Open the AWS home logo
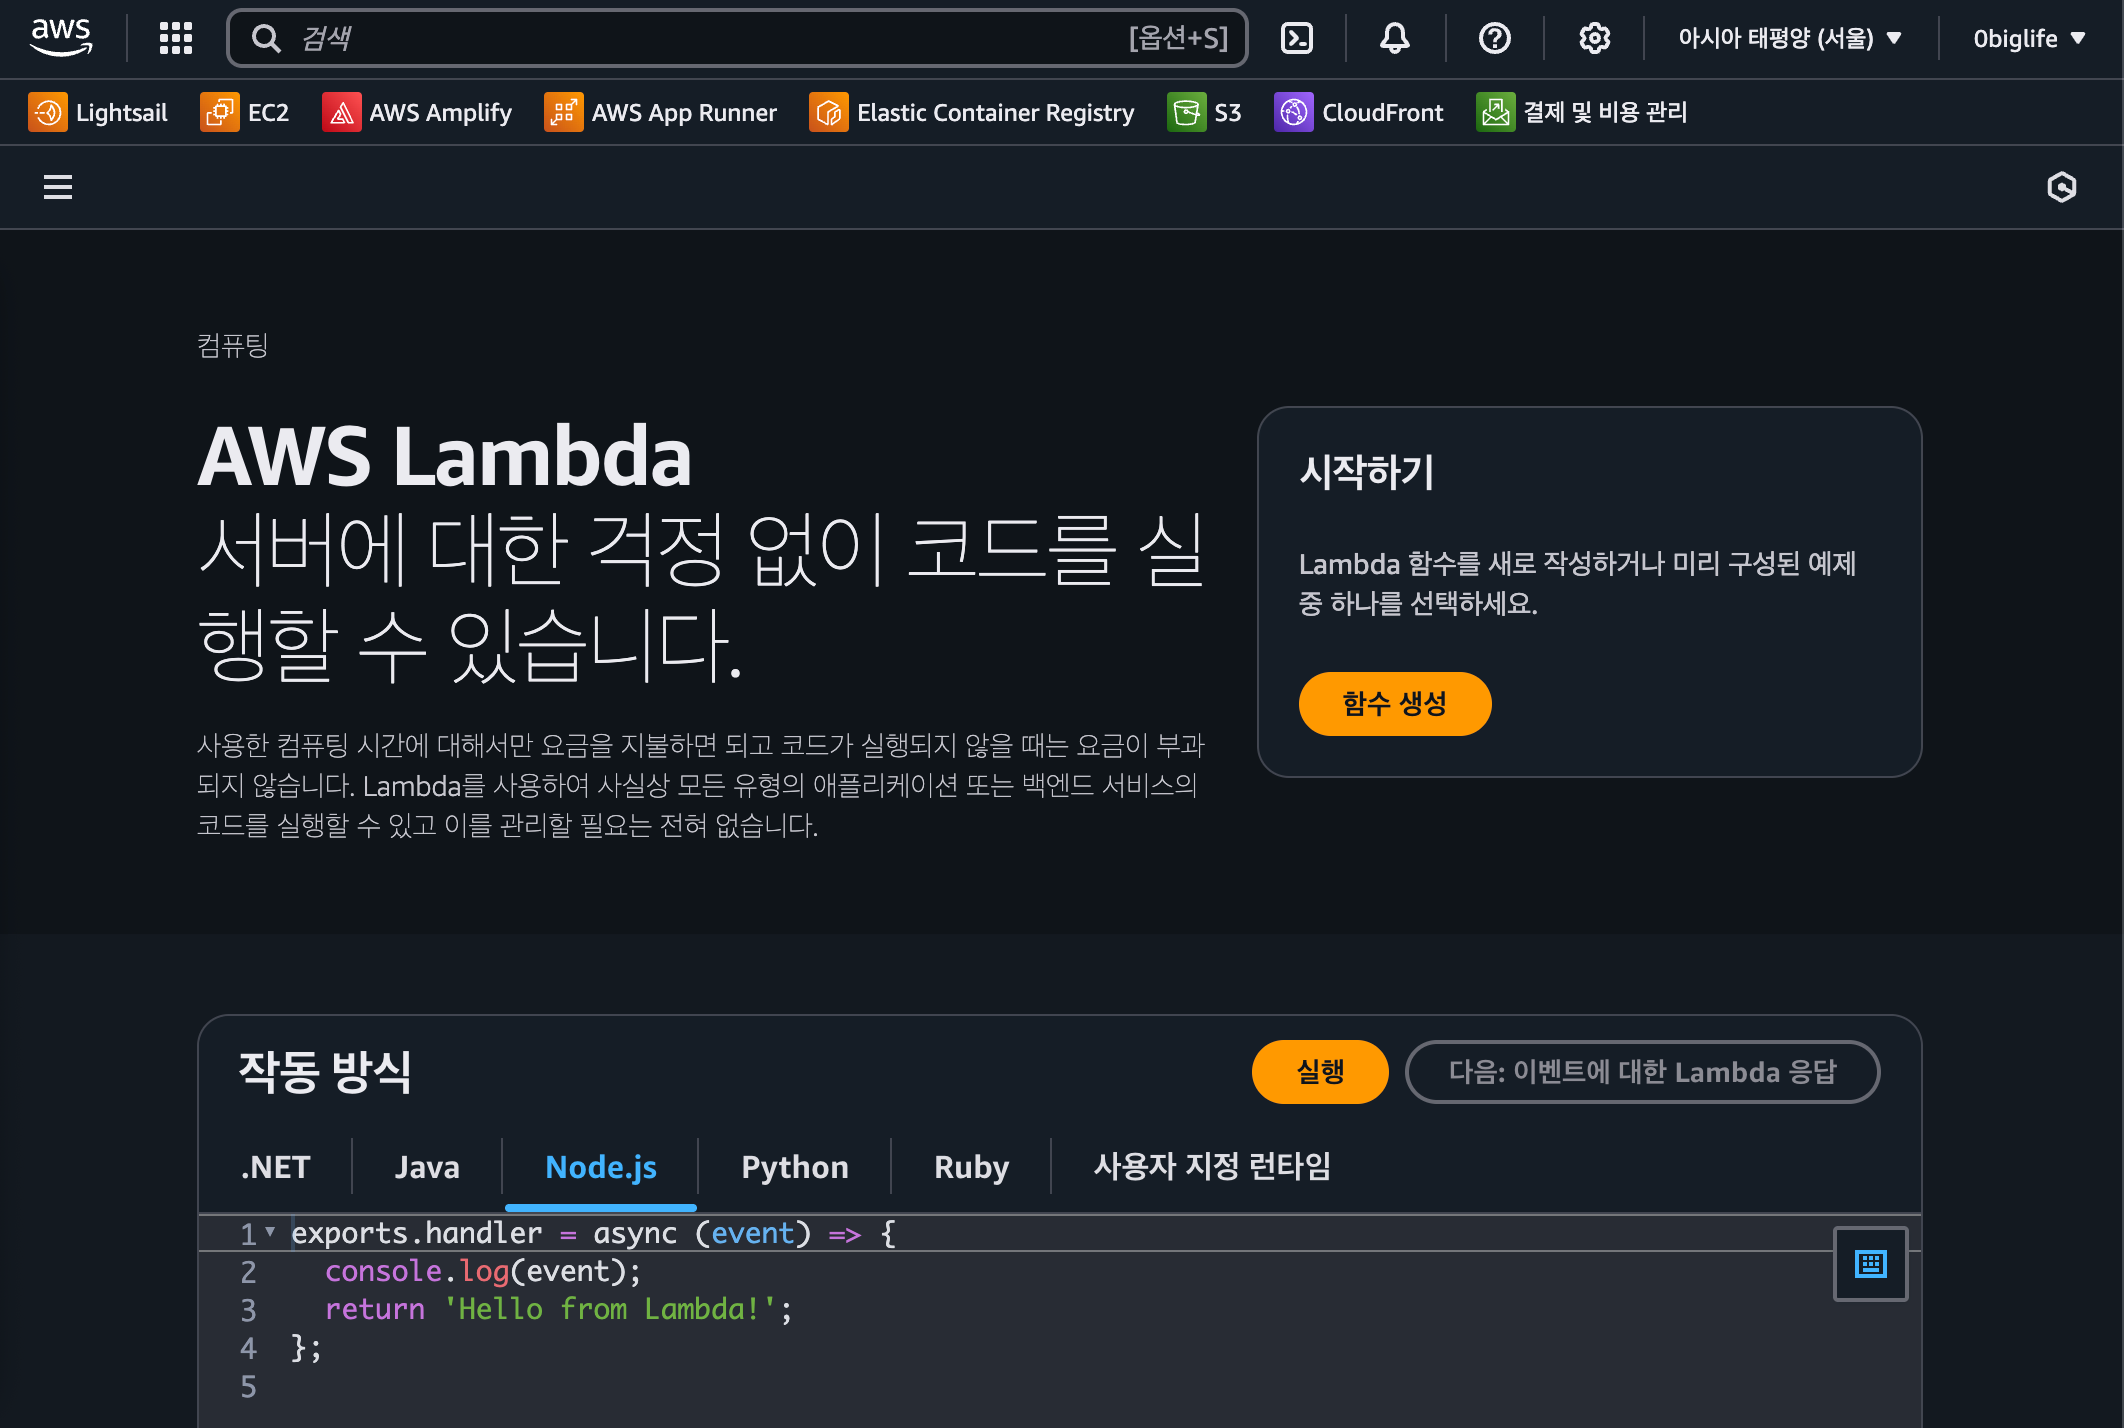This screenshot has width=2124, height=1428. [x=61, y=38]
